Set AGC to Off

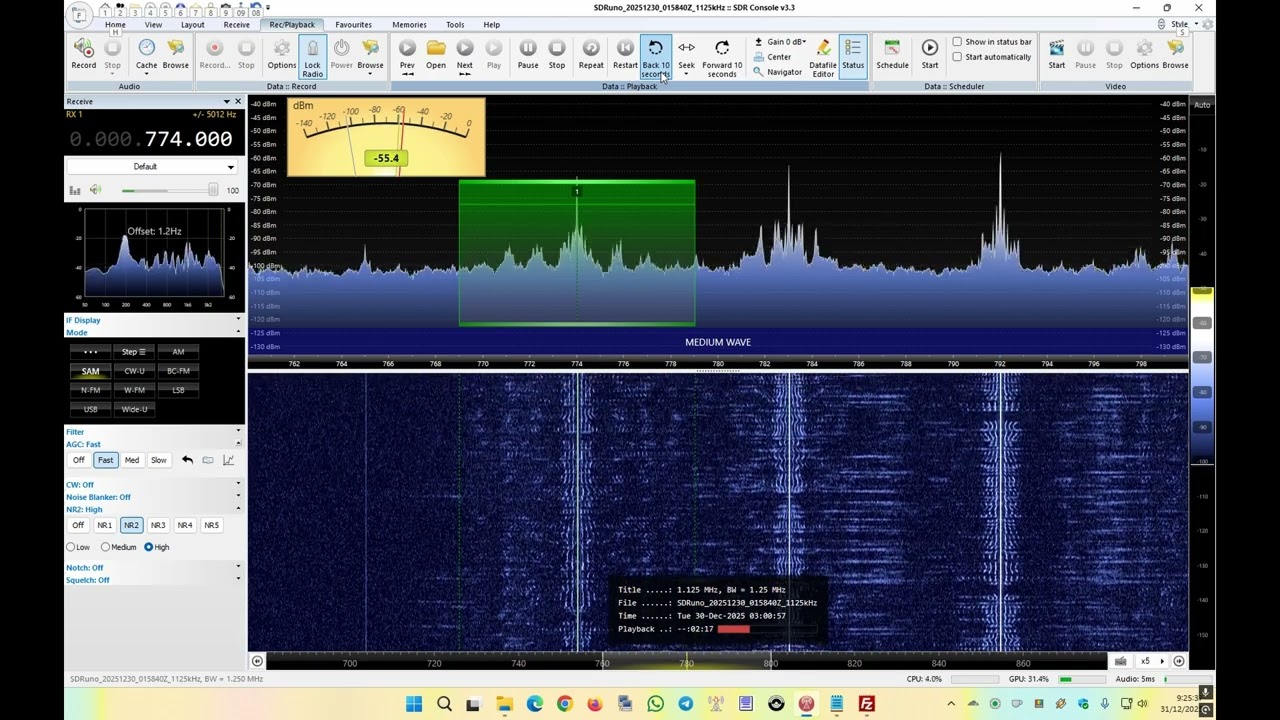tap(78, 460)
